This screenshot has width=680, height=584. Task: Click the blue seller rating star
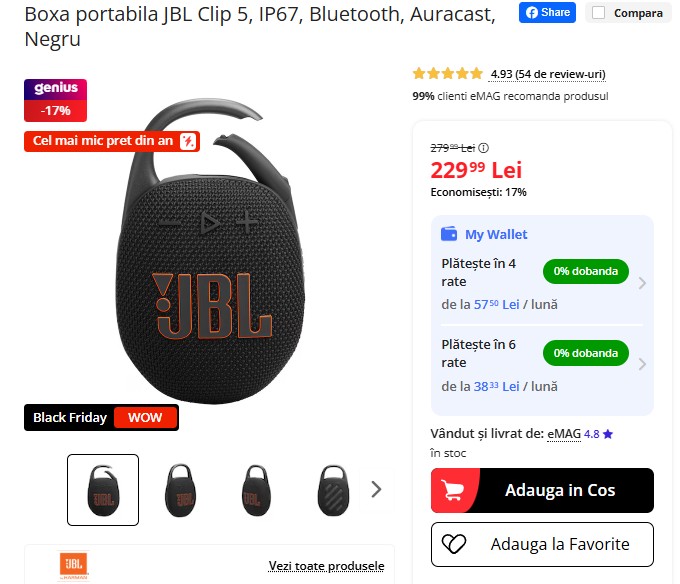pyautogui.click(x=608, y=434)
